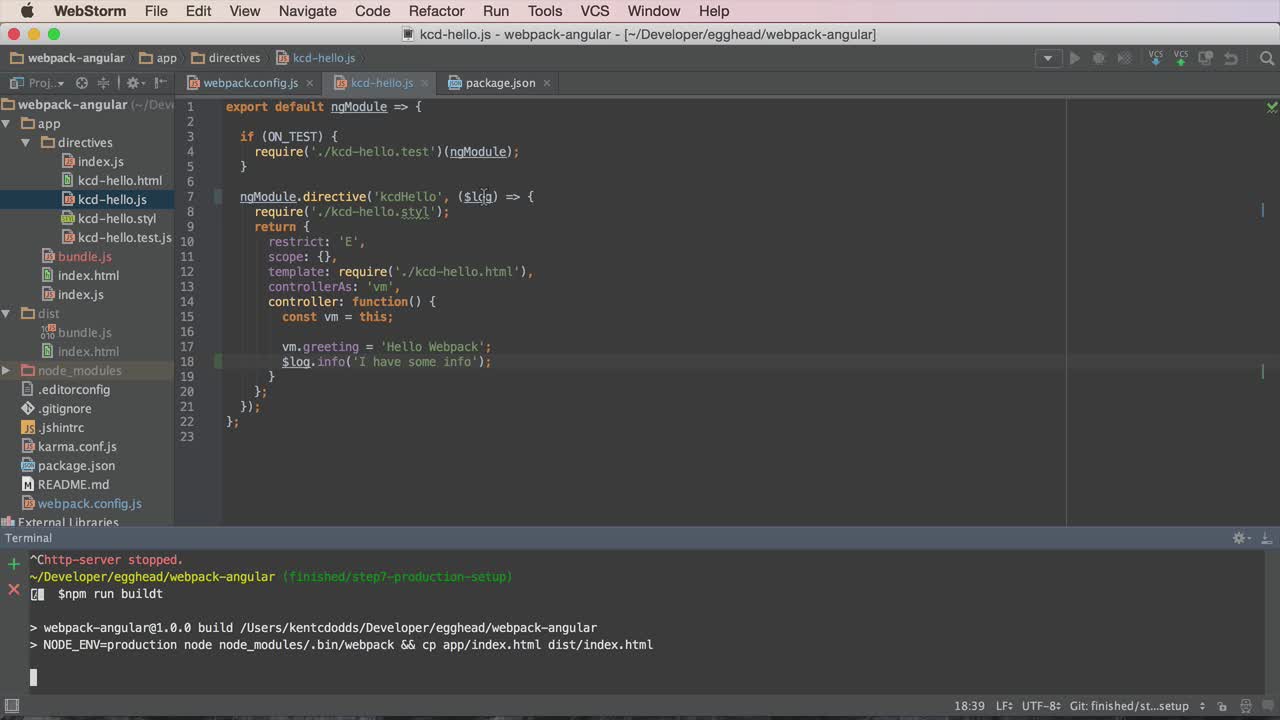Click the revert changes arrow icon
The height and width of the screenshot is (720, 1280).
tap(1231, 58)
